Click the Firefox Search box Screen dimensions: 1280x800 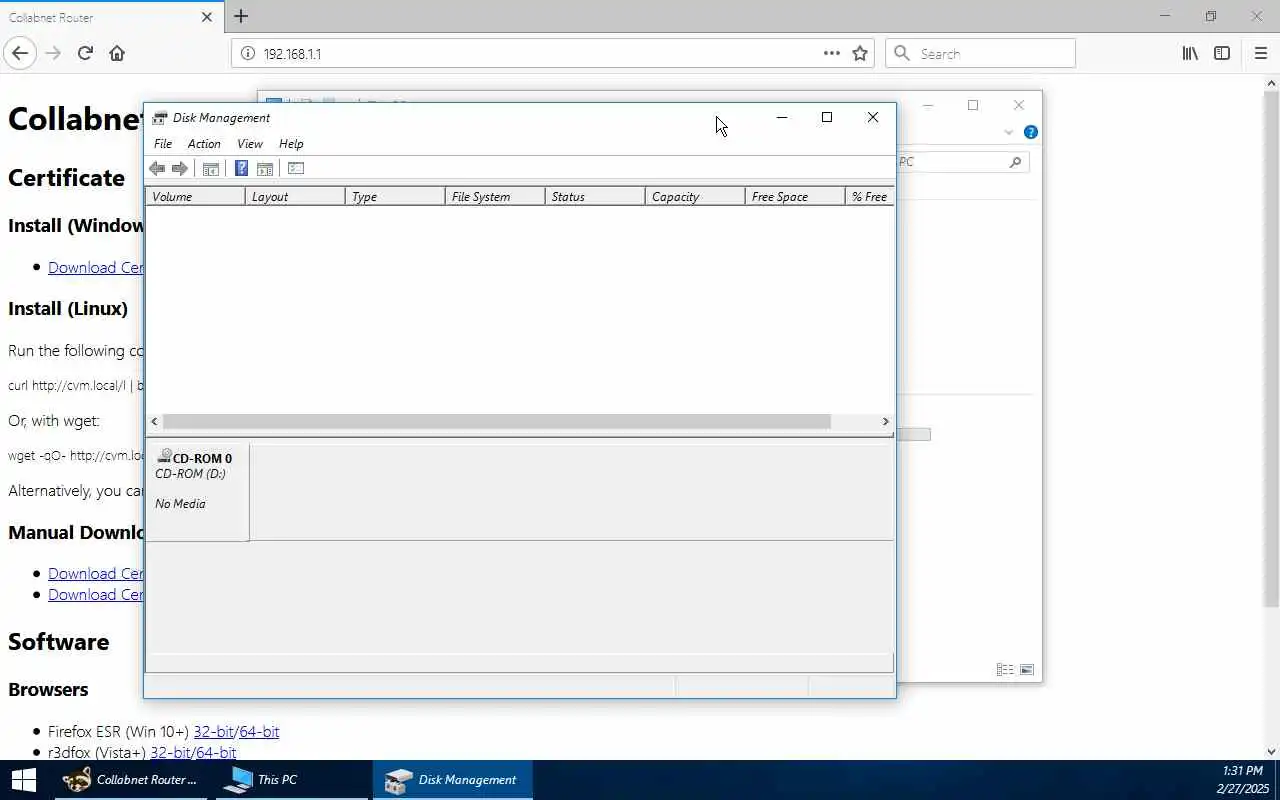point(980,53)
